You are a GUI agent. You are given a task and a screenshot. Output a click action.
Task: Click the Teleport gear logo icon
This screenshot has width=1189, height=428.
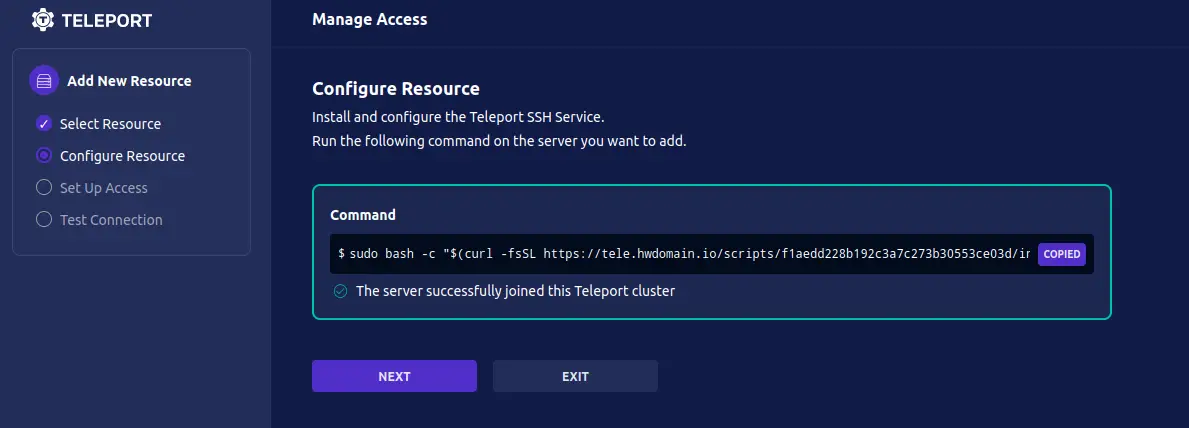(x=43, y=20)
